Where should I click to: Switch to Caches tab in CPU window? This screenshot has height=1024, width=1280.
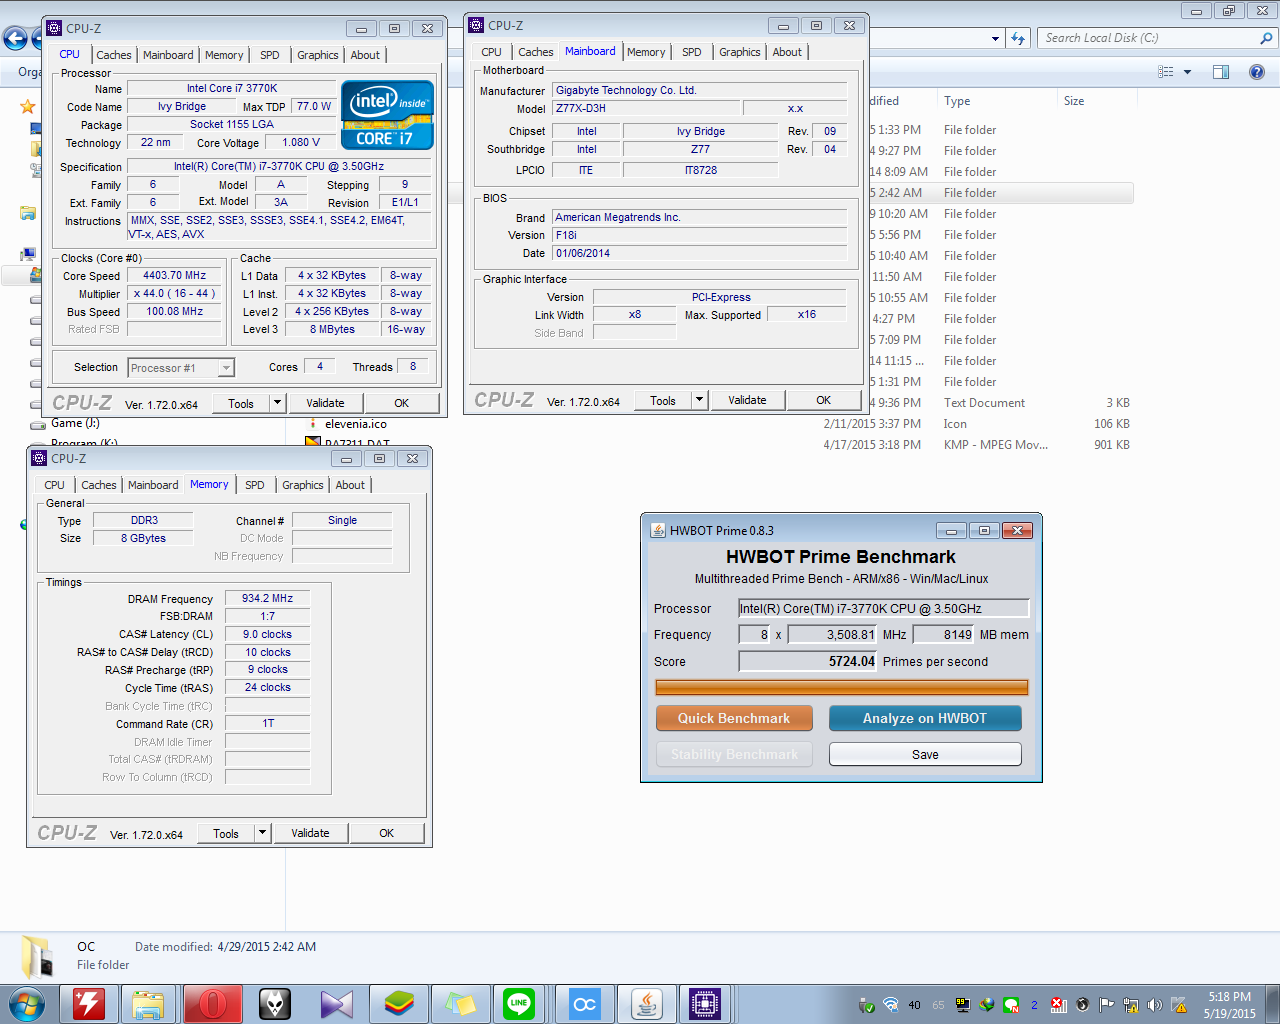114,55
